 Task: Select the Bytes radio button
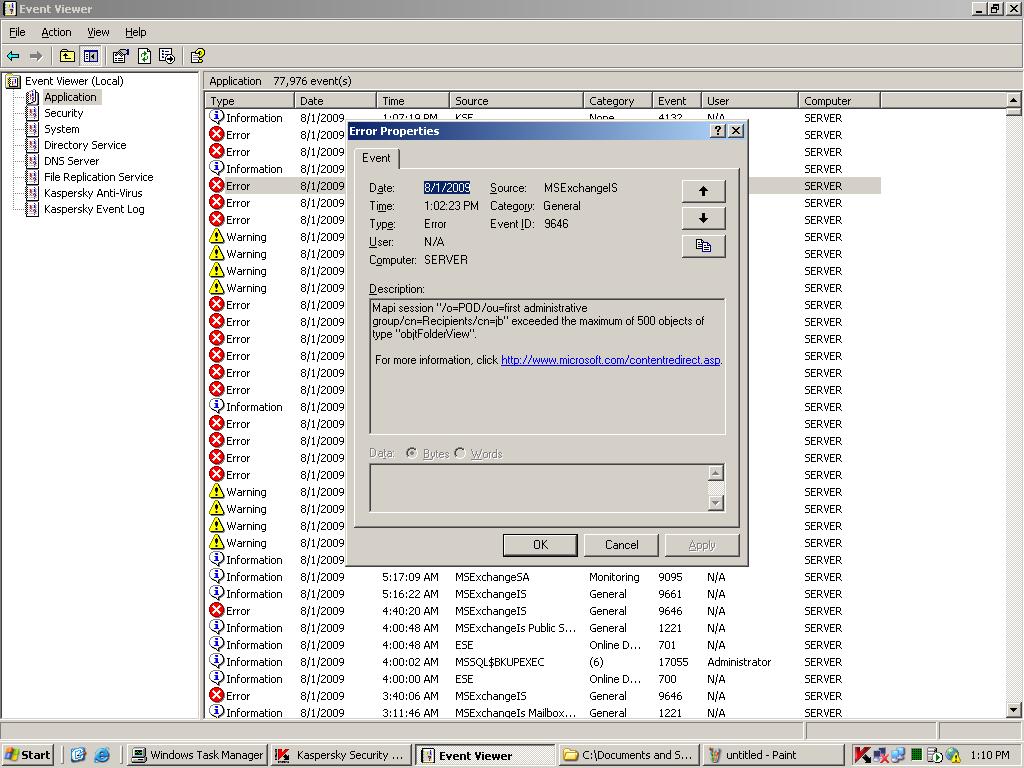(x=410, y=453)
